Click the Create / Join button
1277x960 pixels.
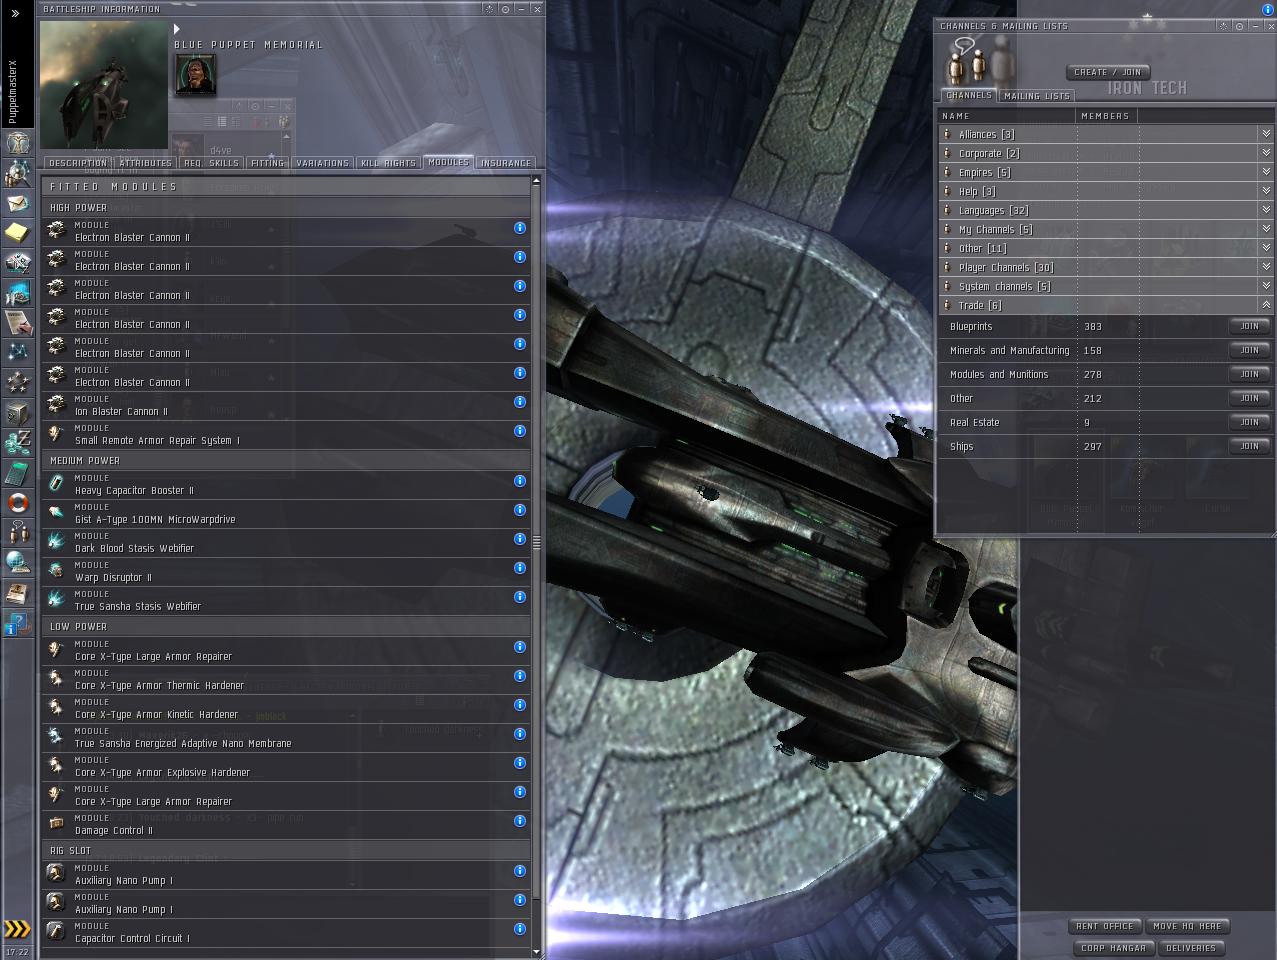click(x=1107, y=72)
